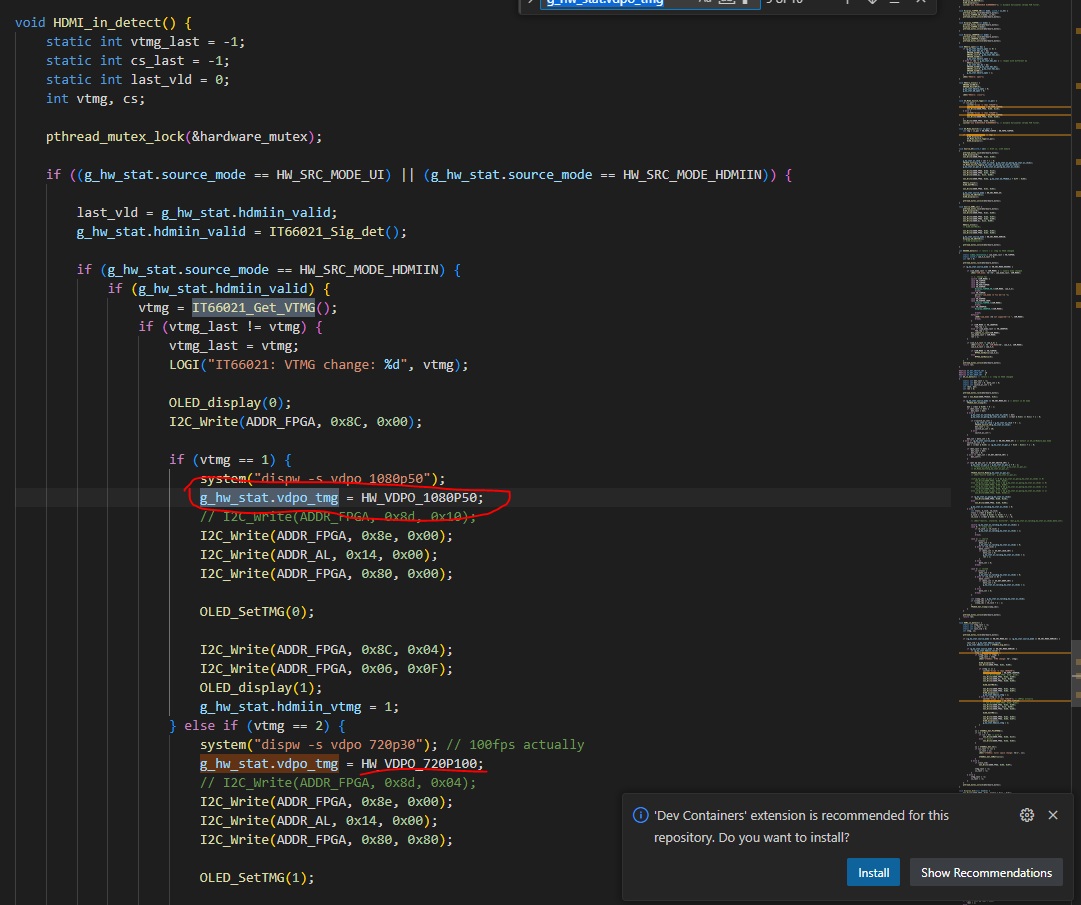Dismiss the Dev Containers notification
The height and width of the screenshot is (905, 1081).
[x=1053, y=815]
